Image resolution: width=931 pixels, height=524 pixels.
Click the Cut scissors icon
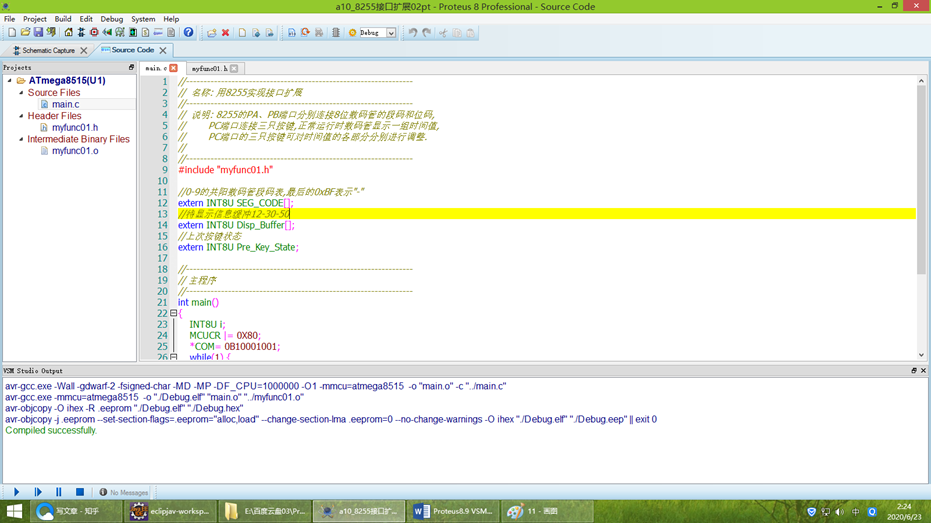pyautogui.click(x=443, y=33)
